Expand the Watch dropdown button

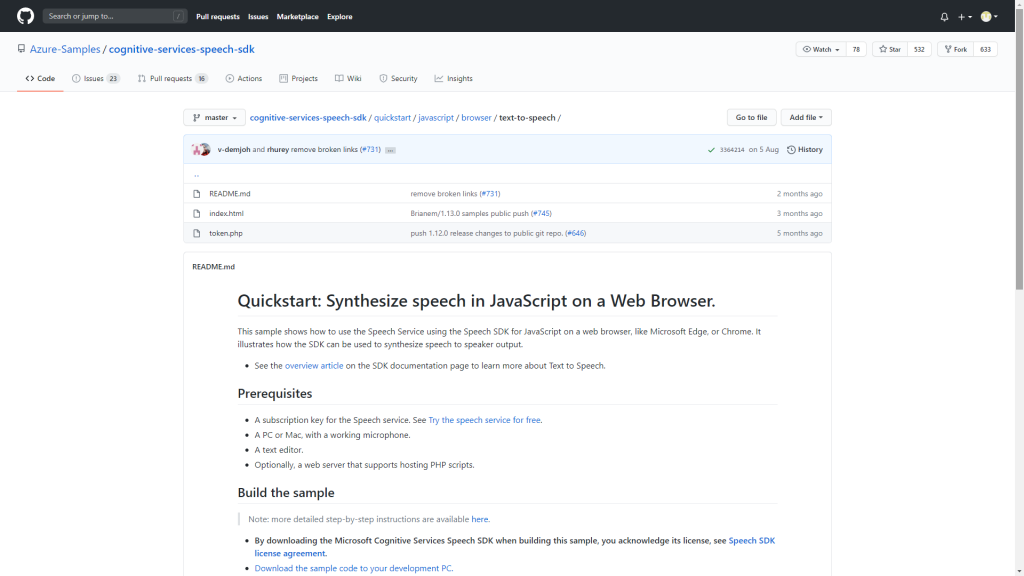coord(821,49)
